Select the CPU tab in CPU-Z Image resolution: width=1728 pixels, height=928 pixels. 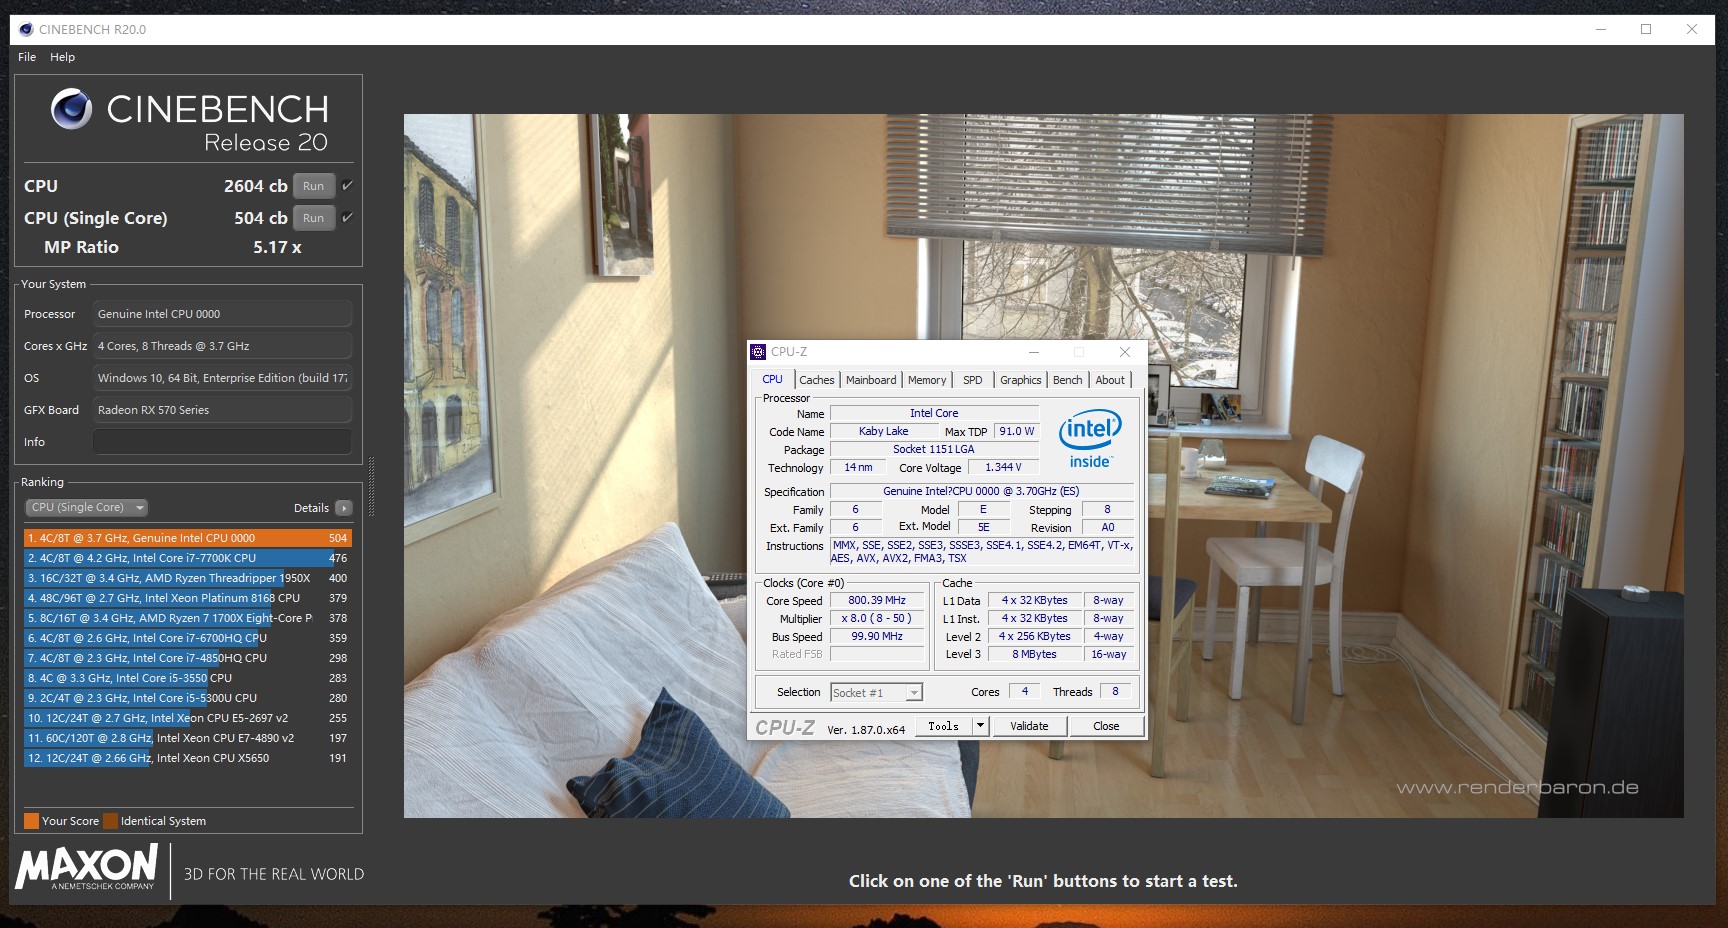tap(773, 379)
